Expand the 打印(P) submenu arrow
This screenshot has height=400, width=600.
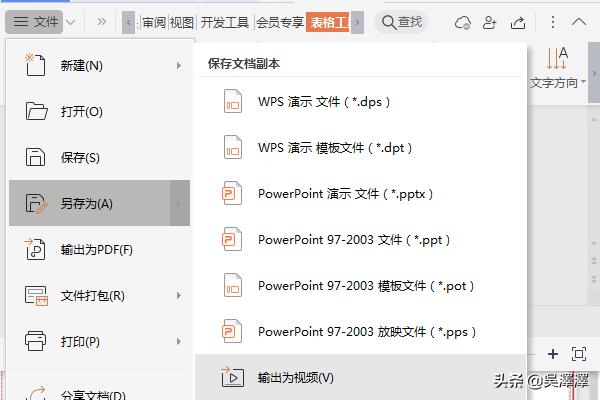(179, 341)
